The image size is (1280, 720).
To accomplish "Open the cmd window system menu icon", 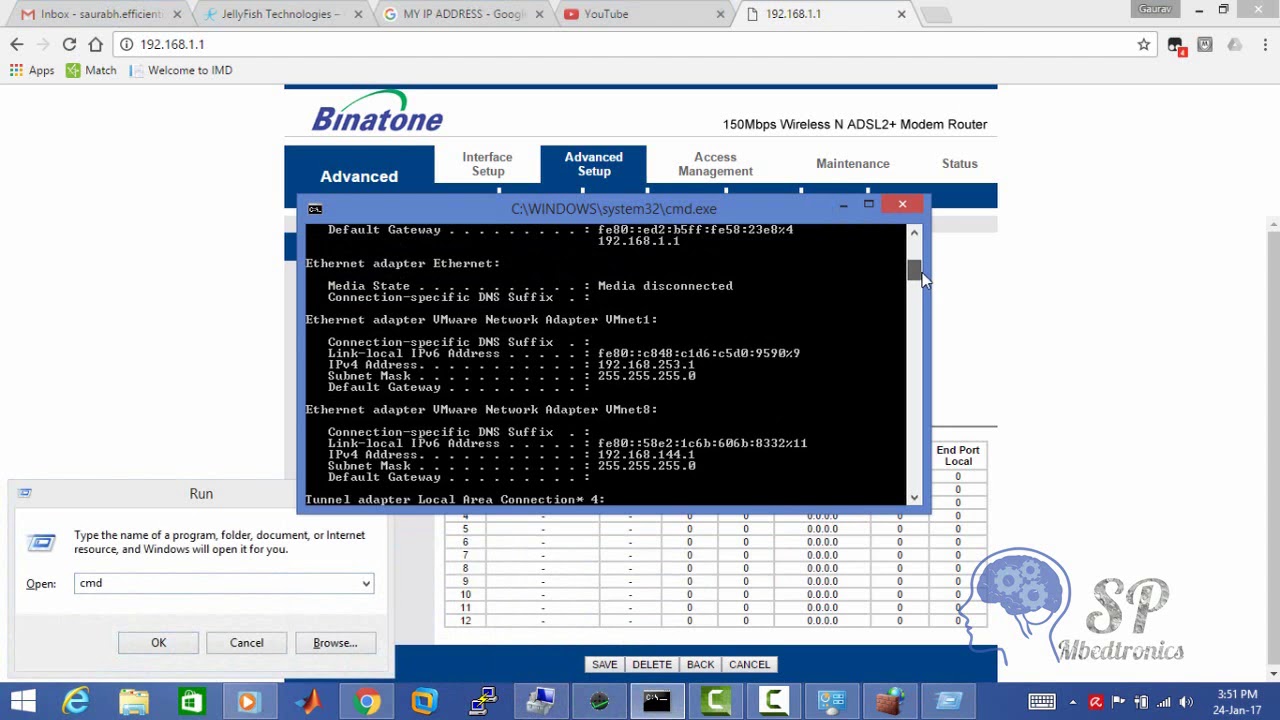I will tap(315, 209).
